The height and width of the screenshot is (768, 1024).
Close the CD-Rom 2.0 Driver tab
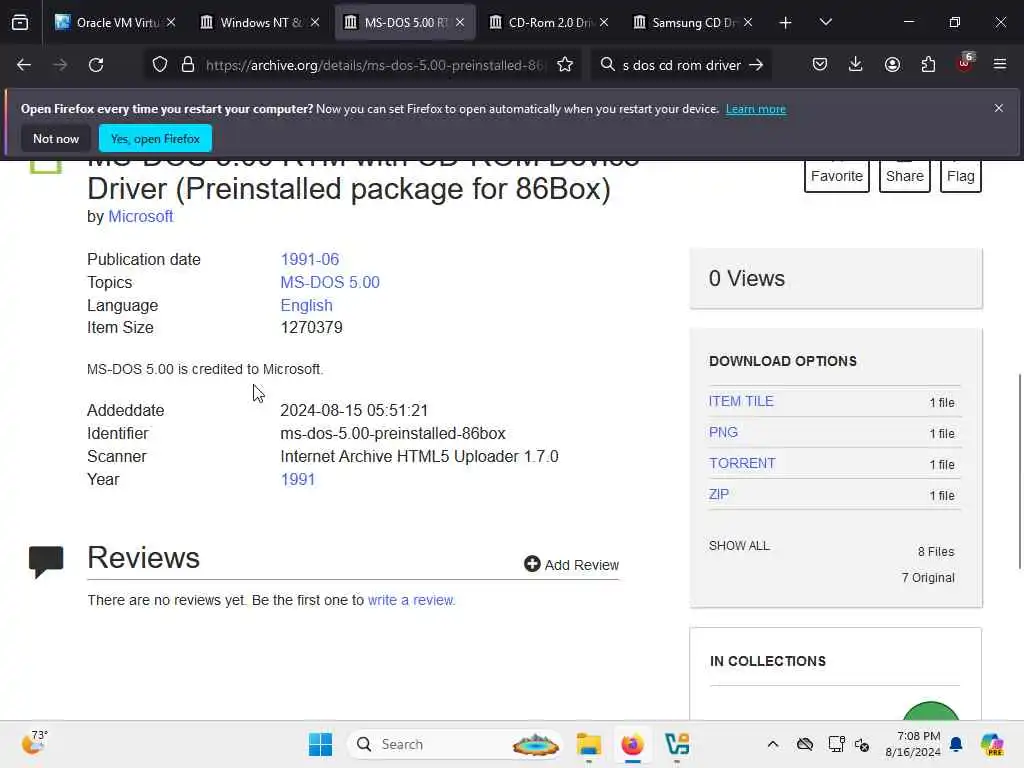coord(604,22)
